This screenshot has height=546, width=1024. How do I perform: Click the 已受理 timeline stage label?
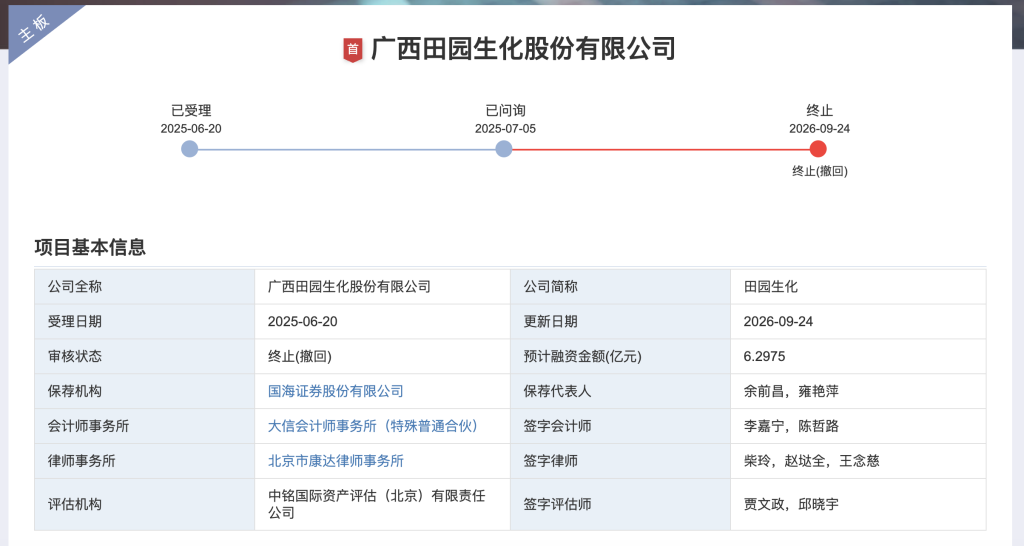(x=191, y=110)
